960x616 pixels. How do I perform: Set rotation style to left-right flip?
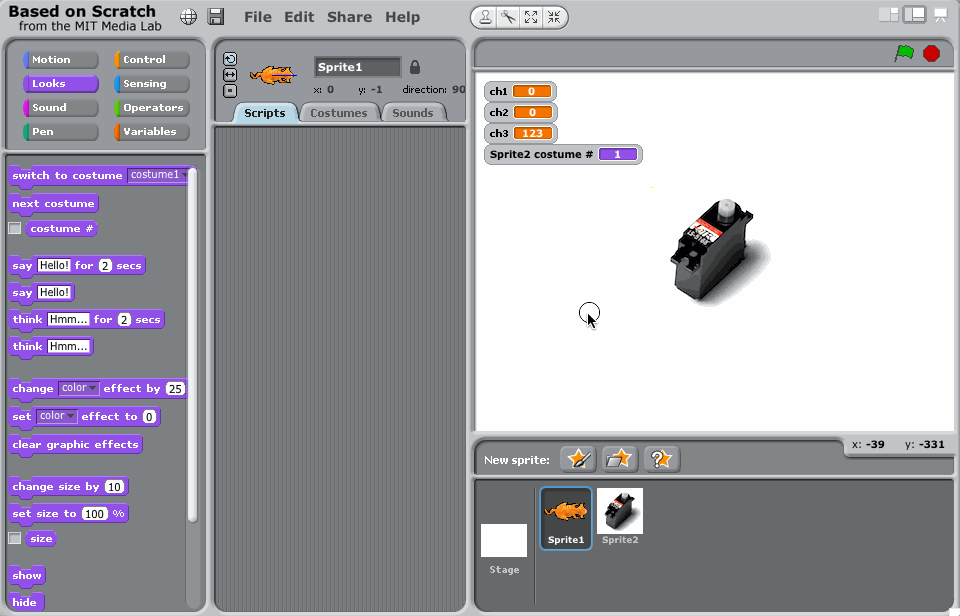[x=230, y=75]
